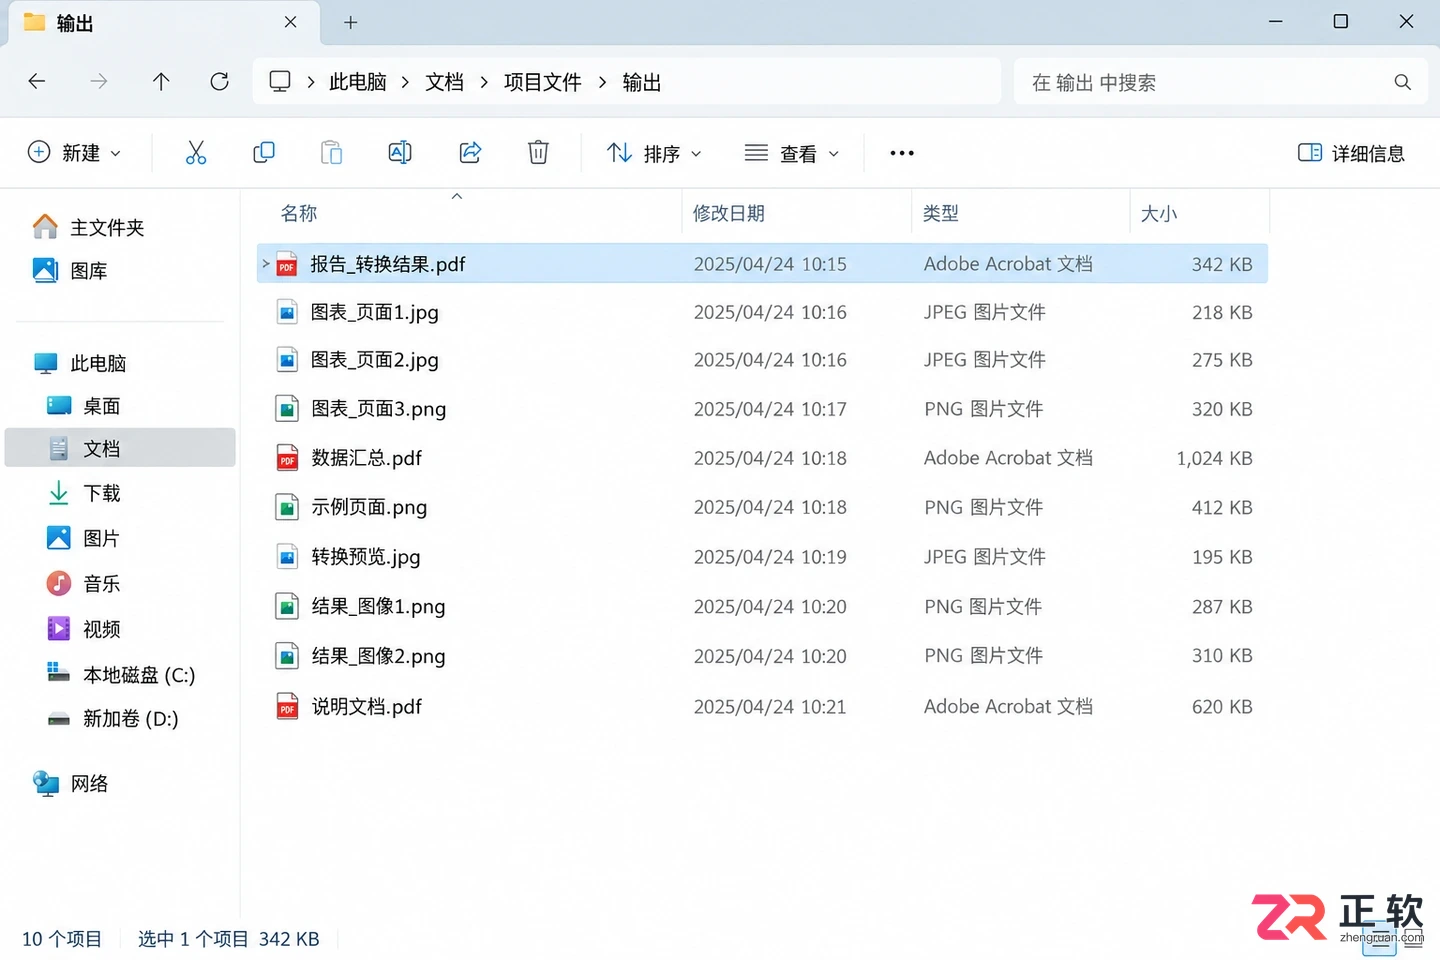Click the 1,024 KB size cell

pyautogui.click(x=1214, y=458)
